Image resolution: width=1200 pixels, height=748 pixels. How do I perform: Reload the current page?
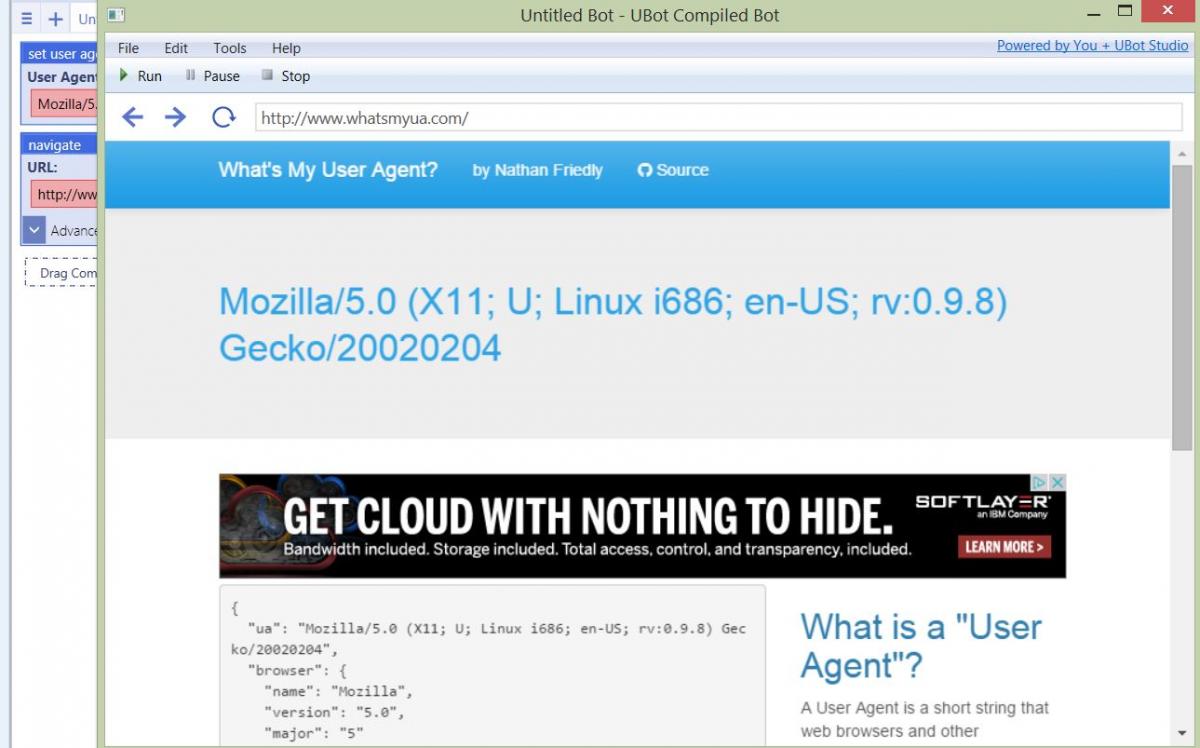(x=224, y=118)
